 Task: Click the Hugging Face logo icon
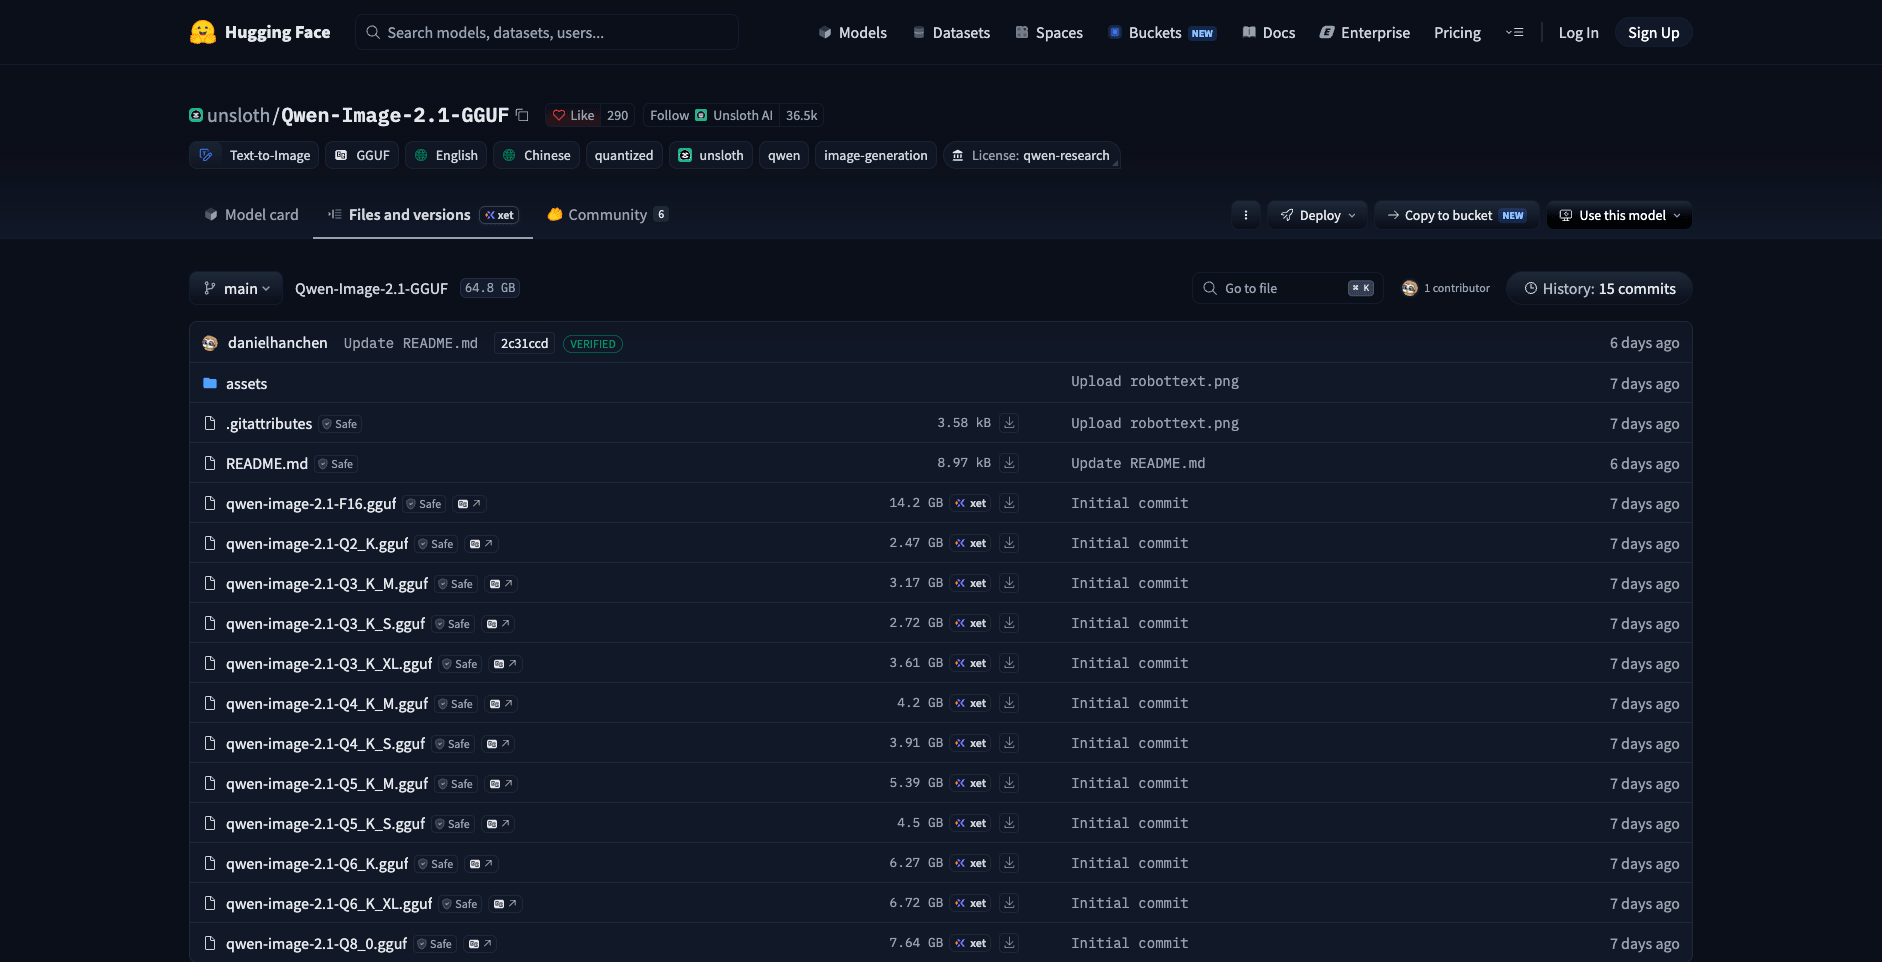pos(203,32)
